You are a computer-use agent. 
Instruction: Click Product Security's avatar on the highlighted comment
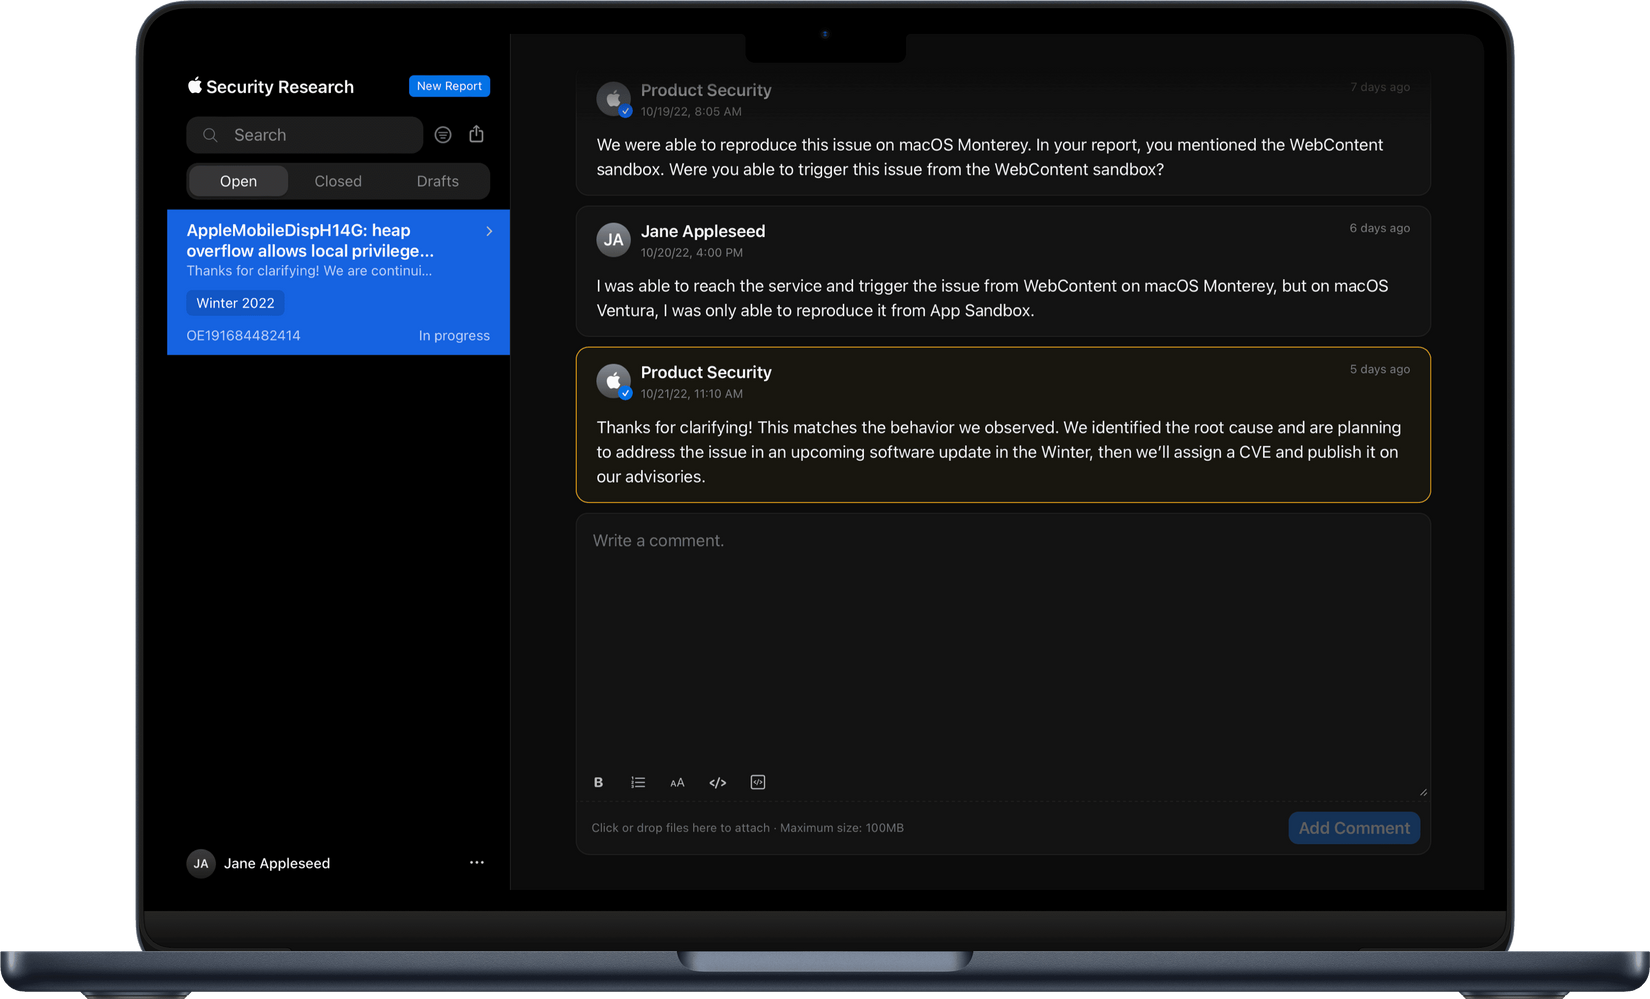pos(613,380)
